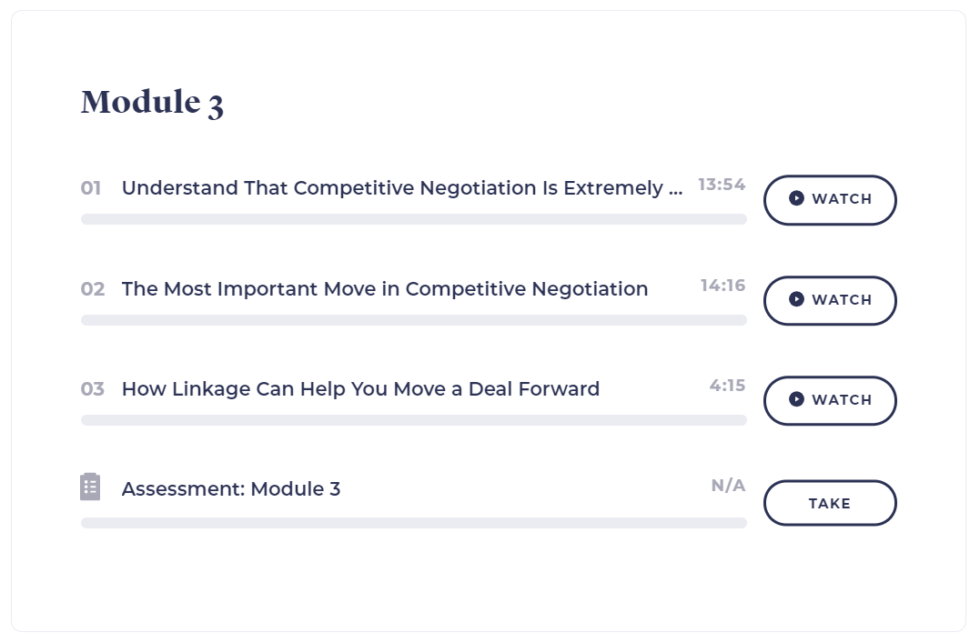Image resolution: width=980 pixels, height=643 pixels.
Task: Watch the Competitive Negotiation Is Extremely video
Action: (830, 200)
